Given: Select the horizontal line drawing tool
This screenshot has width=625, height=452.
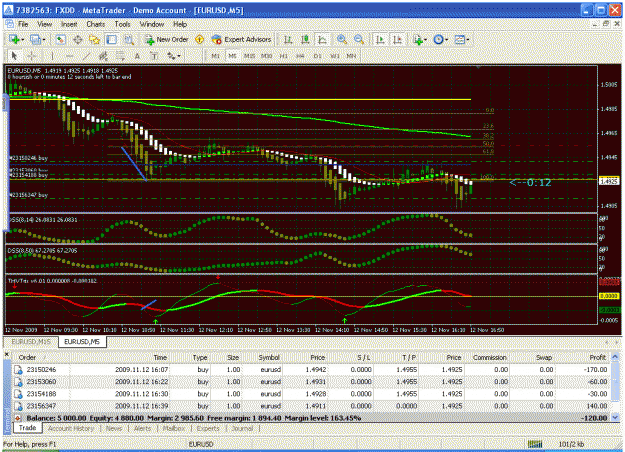Looking at the screenshot, I should coord(69,56).
